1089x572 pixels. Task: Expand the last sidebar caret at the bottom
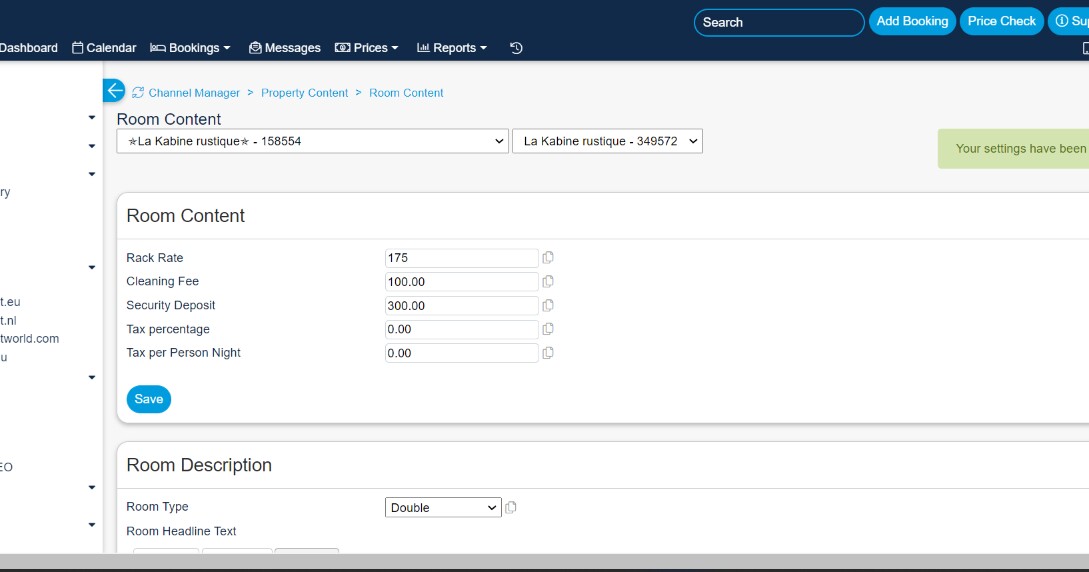(92, 525)
